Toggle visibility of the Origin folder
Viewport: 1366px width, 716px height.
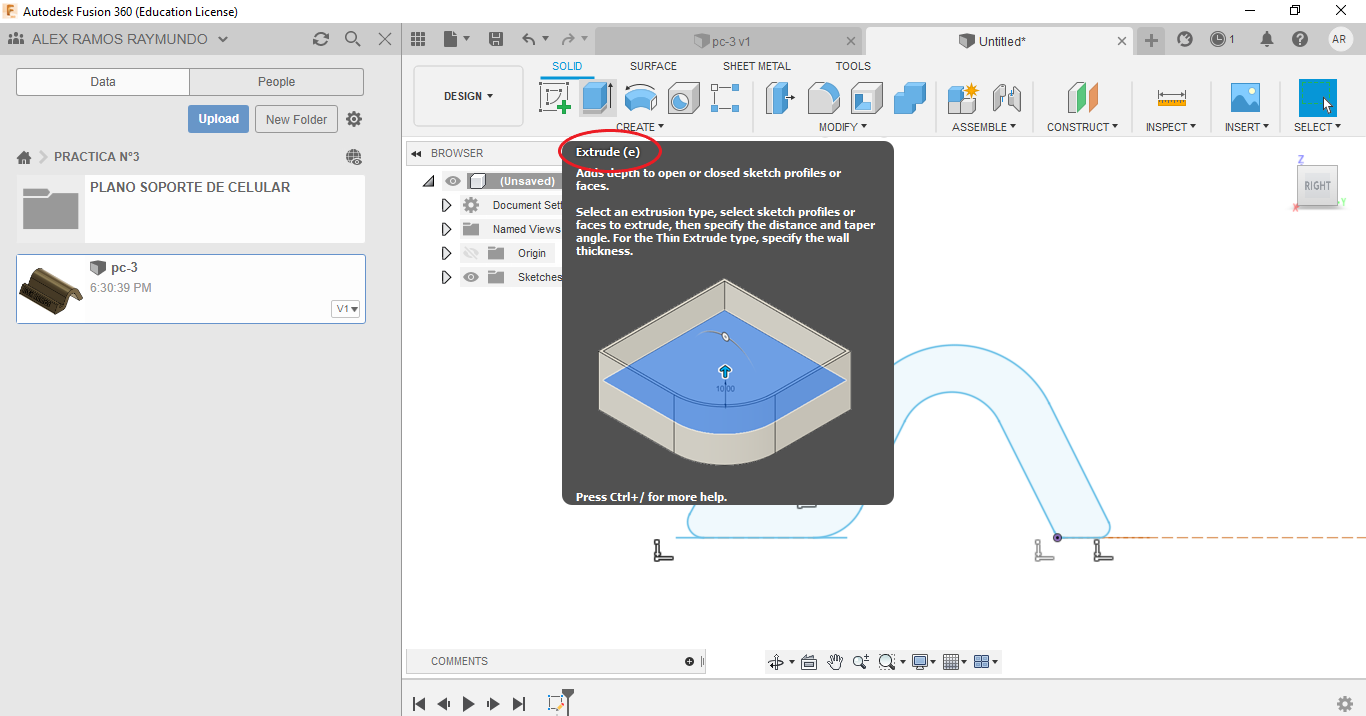point(471,253)
